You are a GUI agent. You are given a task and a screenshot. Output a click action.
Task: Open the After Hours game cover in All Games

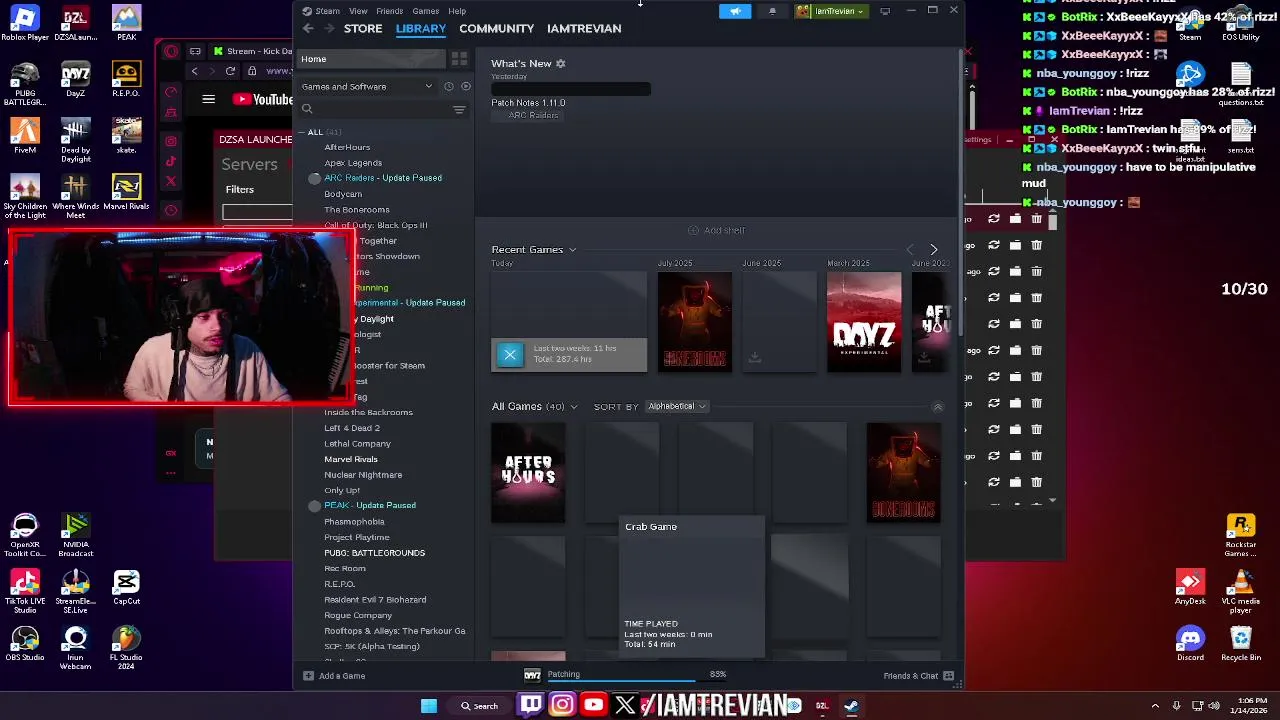pyautogui.click(x=528, y=472)
